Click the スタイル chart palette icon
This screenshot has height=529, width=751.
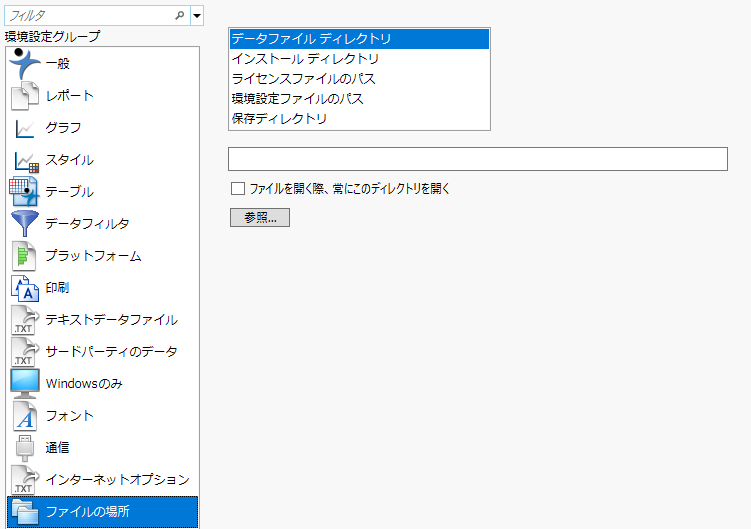click(26, 161)
